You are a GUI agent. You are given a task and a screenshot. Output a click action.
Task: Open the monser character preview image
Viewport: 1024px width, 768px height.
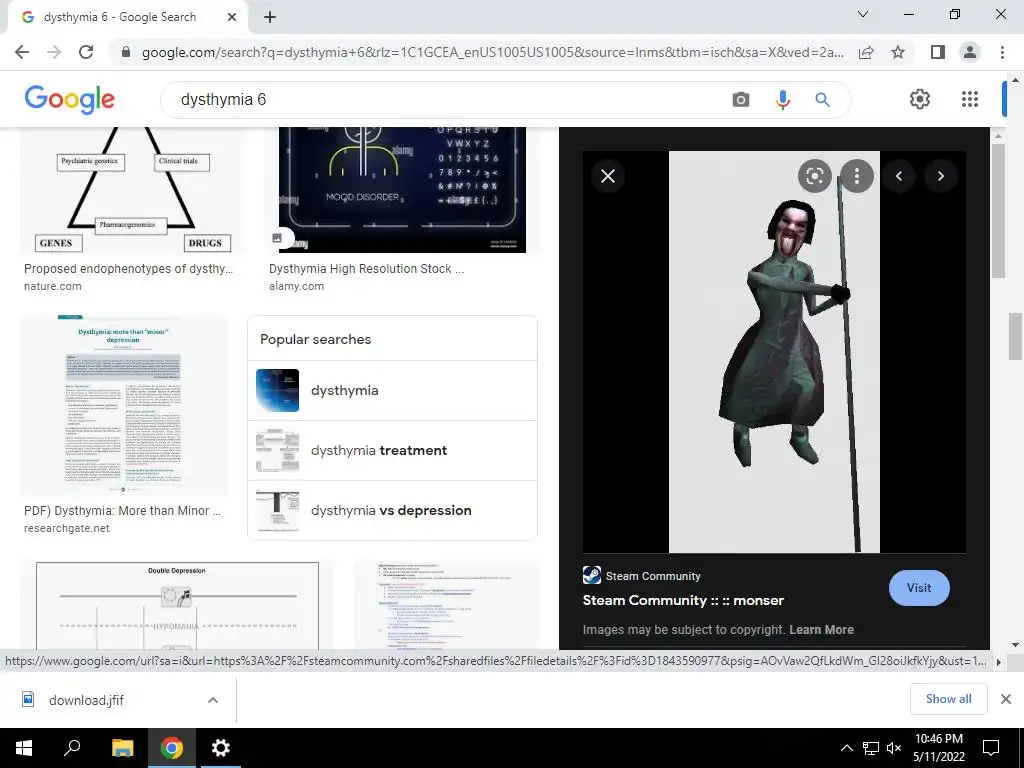[x=774, y=351]
